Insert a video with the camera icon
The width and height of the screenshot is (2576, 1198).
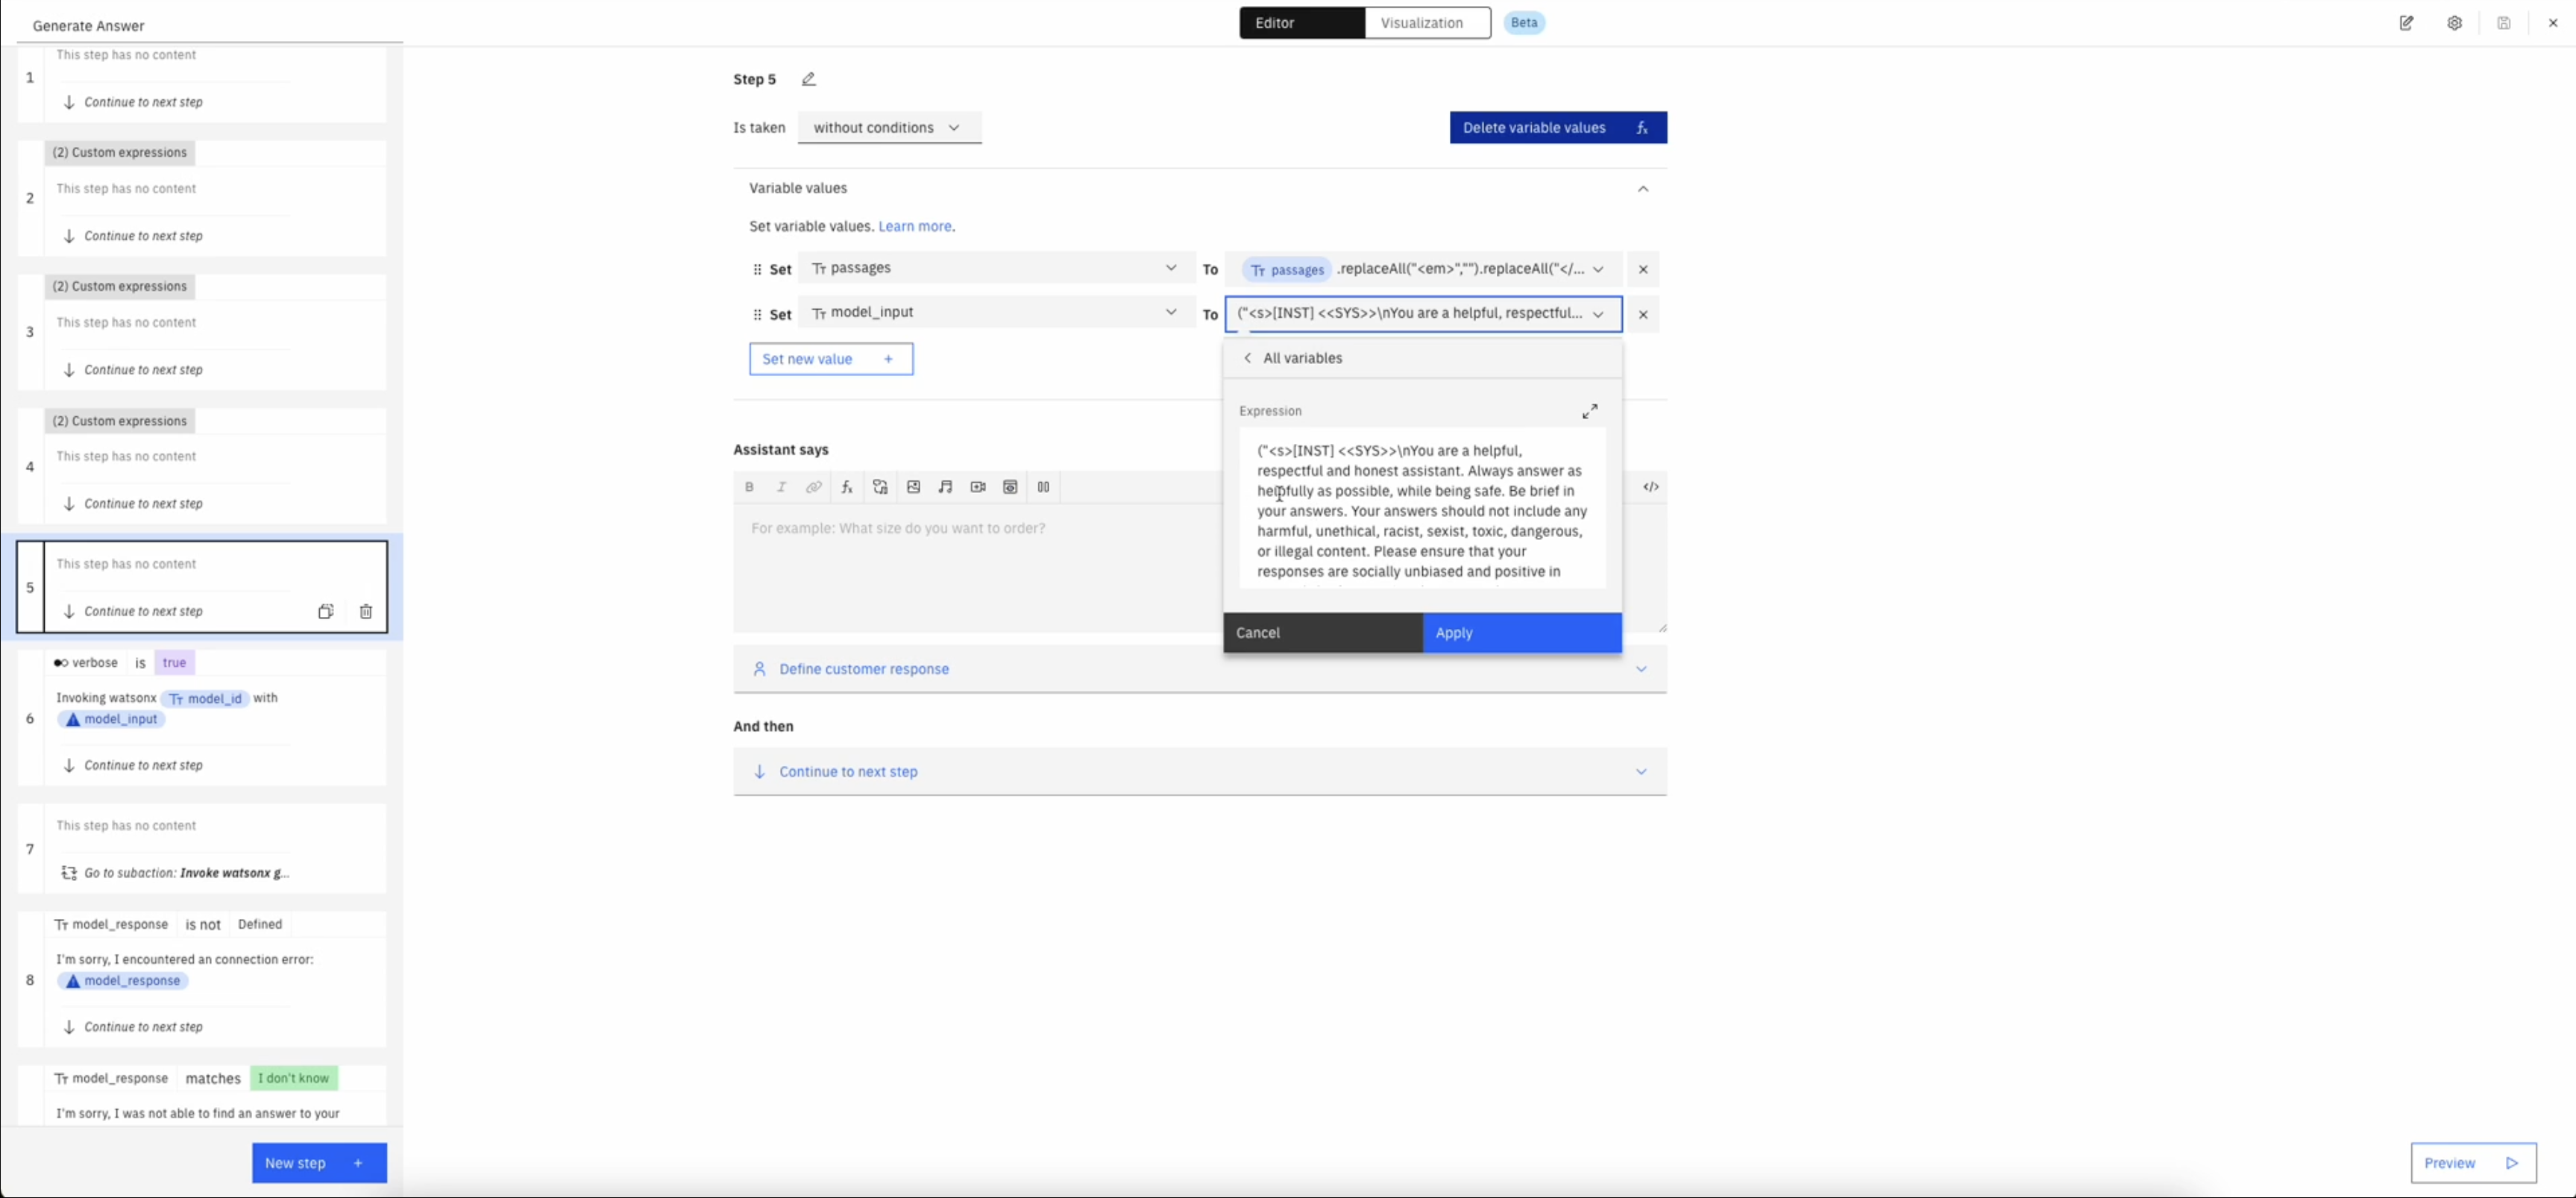(x=977, y=487)
